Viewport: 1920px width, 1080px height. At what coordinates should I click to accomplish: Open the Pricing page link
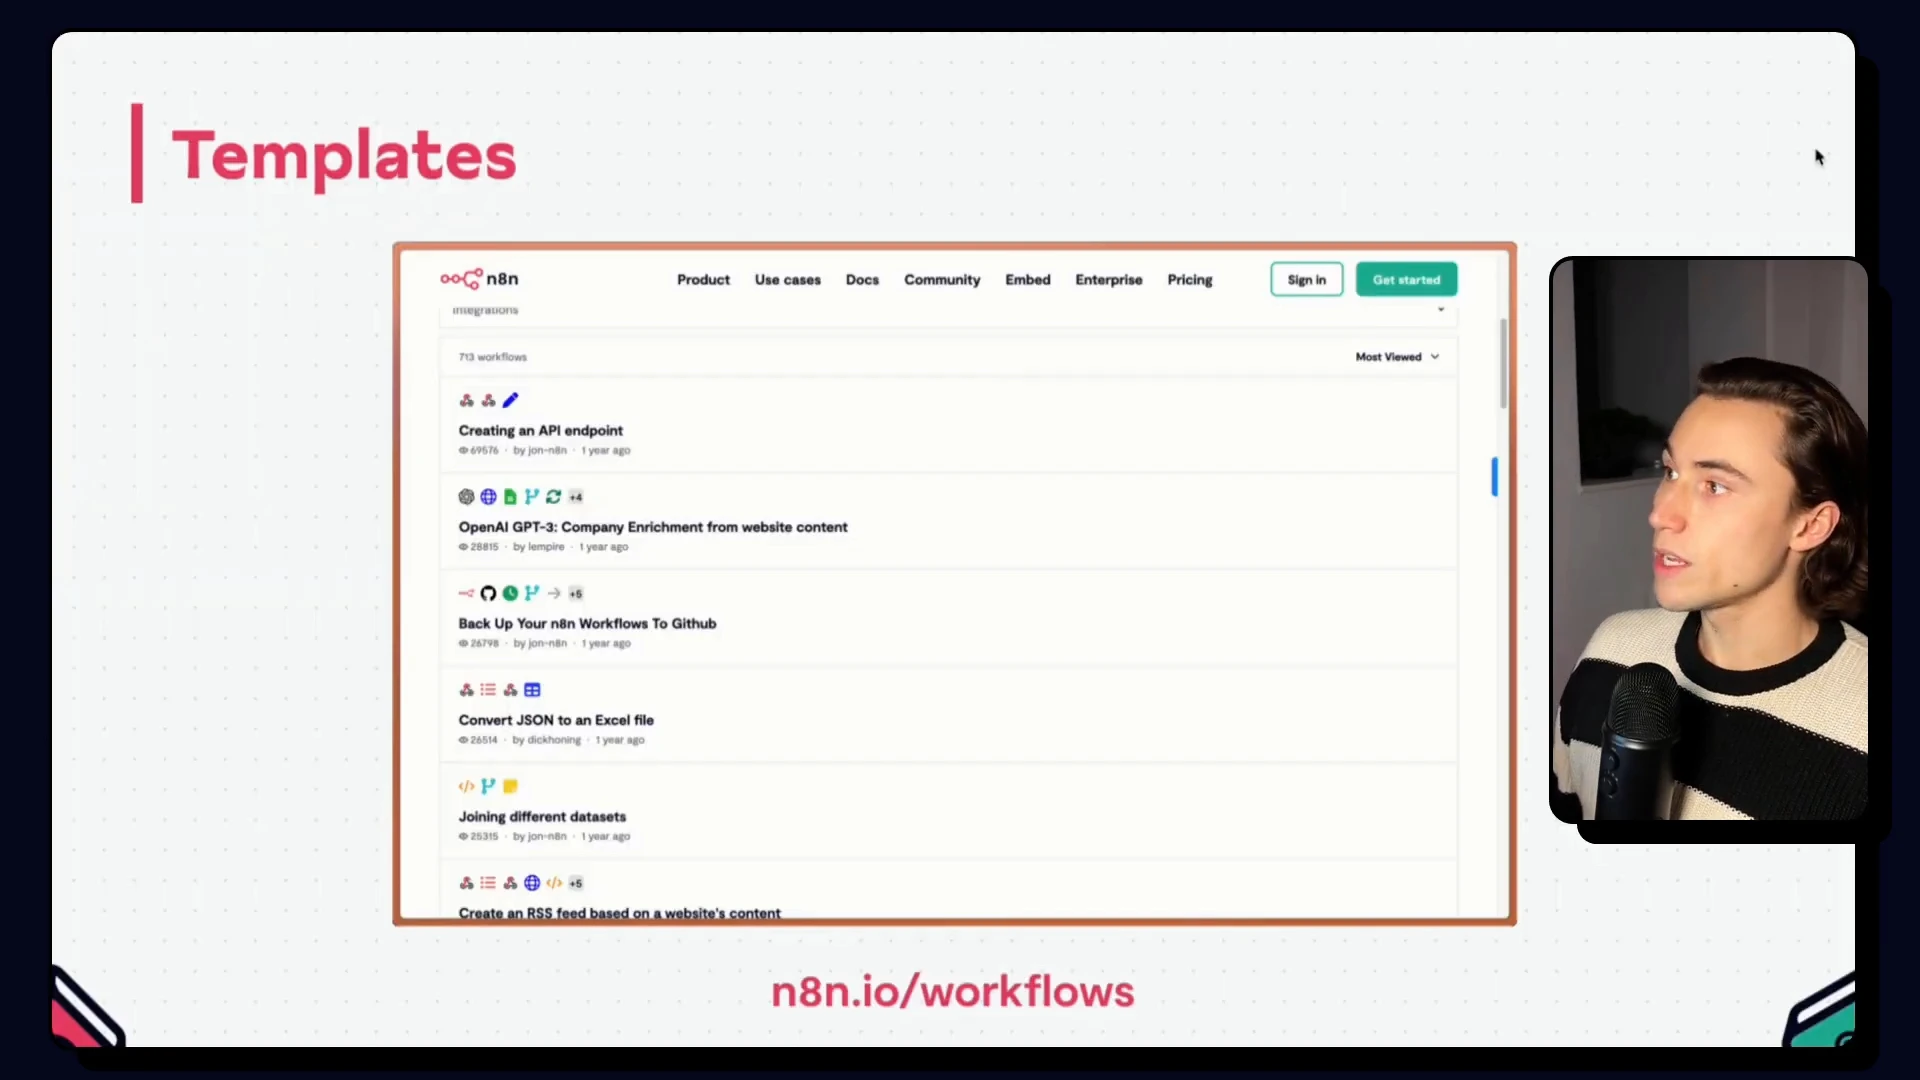pyautogui.click(x=1190, y=280)
